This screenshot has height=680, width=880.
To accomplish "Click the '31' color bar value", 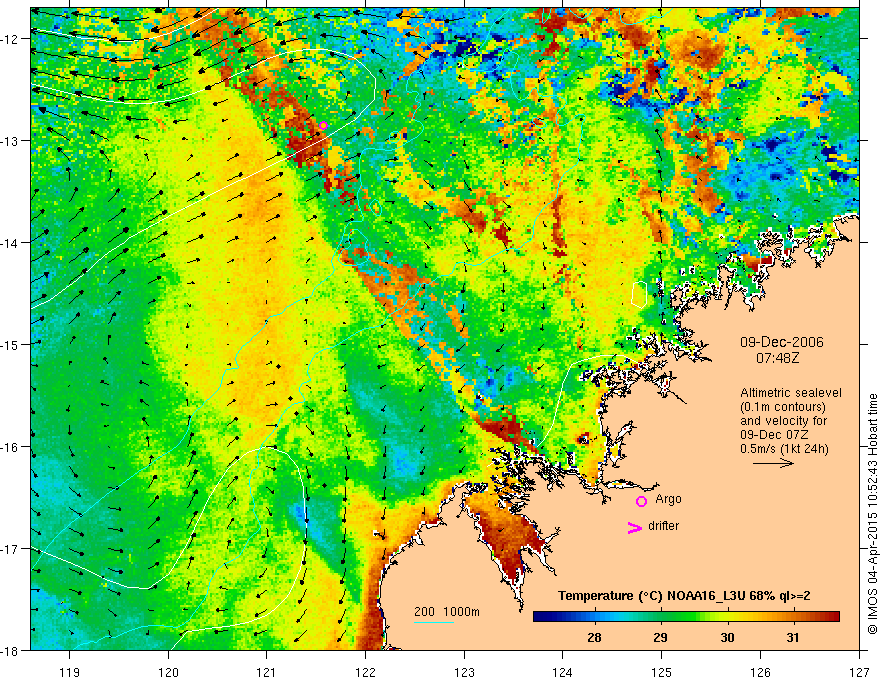I will 792,637.
